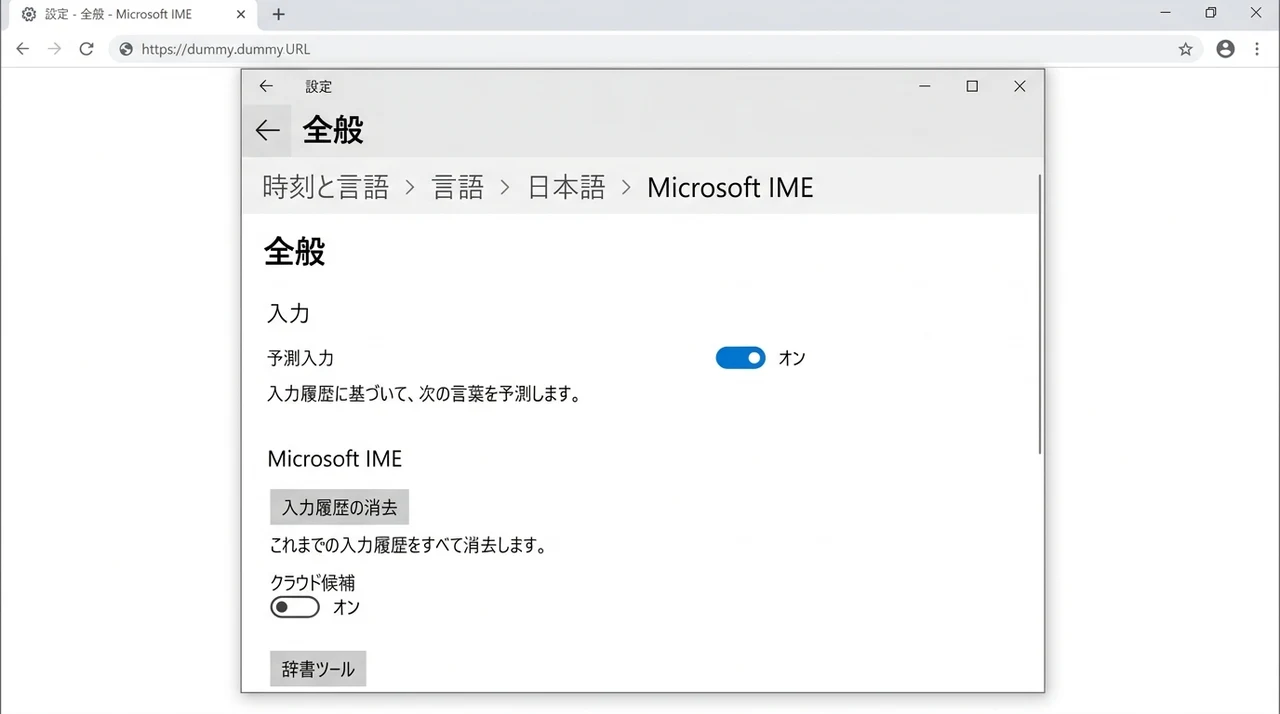Minimize the 設定 window

925,87
